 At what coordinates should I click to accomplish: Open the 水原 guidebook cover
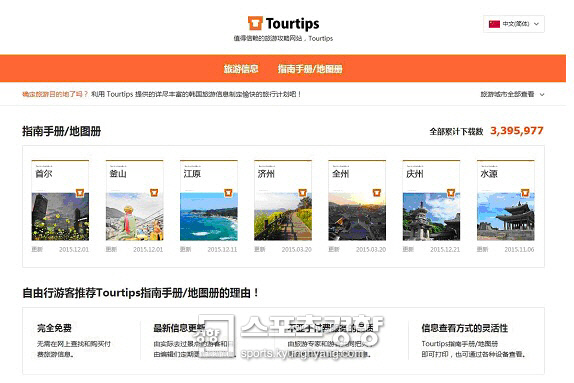[x=506, y=200]
